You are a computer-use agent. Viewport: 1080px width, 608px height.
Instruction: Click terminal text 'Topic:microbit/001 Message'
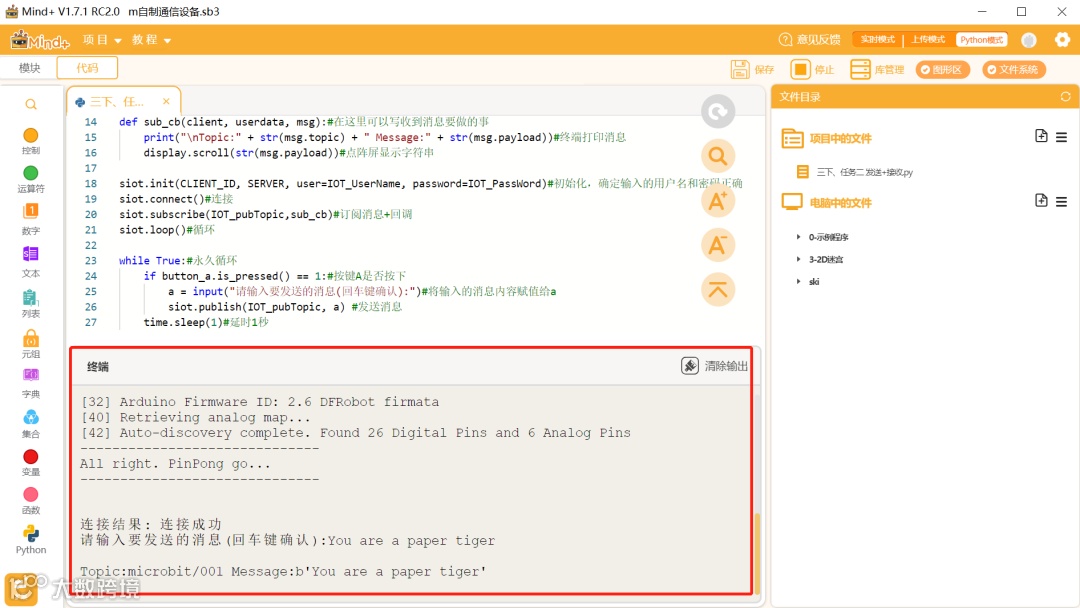pos(283,572)
